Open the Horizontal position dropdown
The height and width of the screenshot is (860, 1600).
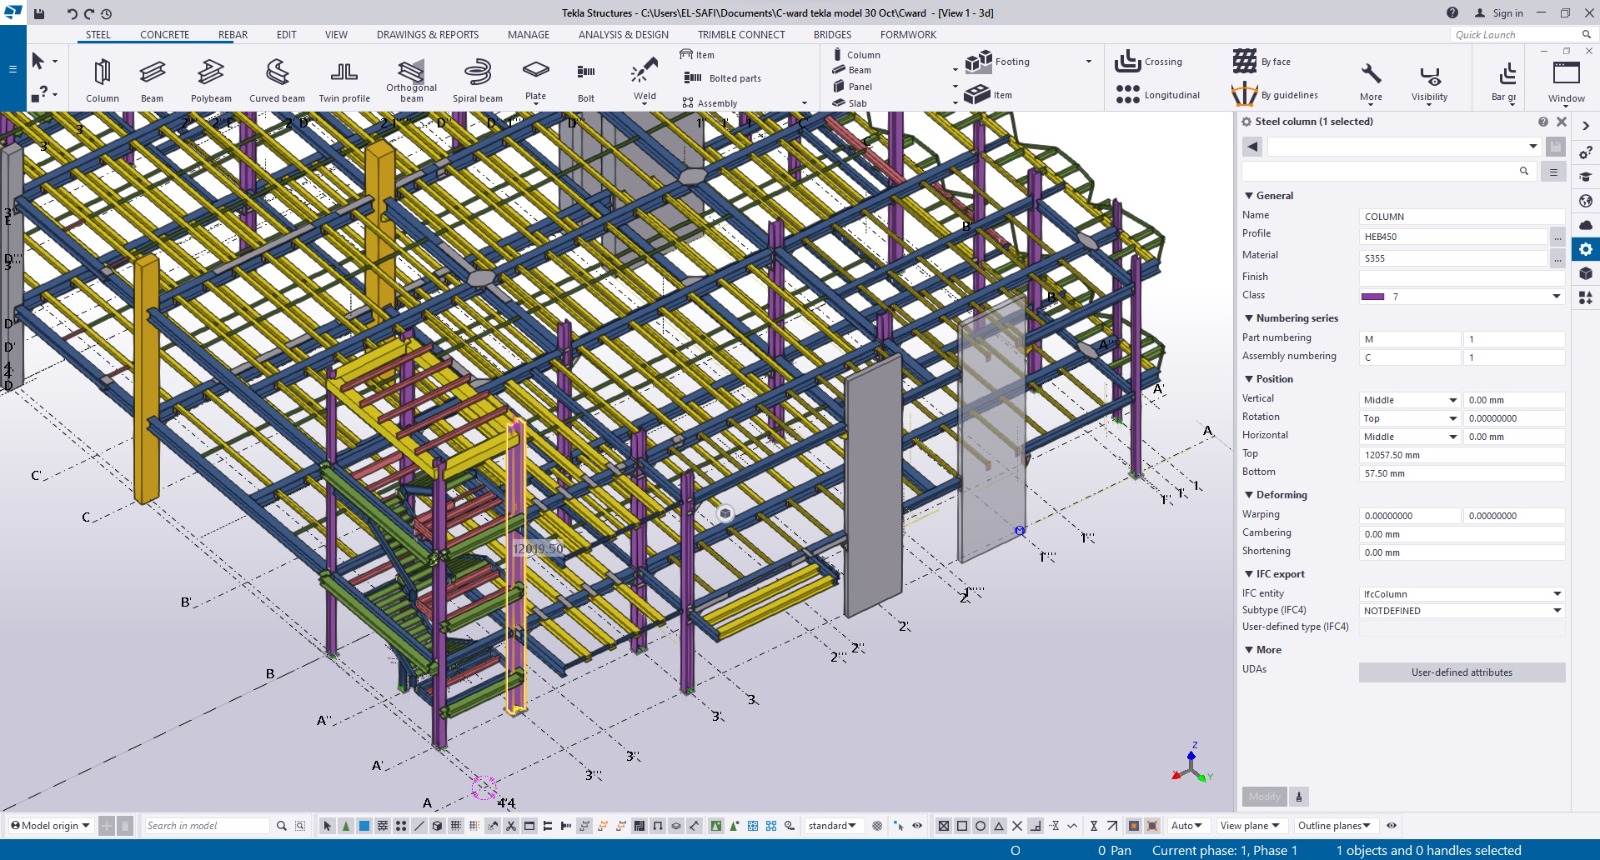1453,437
